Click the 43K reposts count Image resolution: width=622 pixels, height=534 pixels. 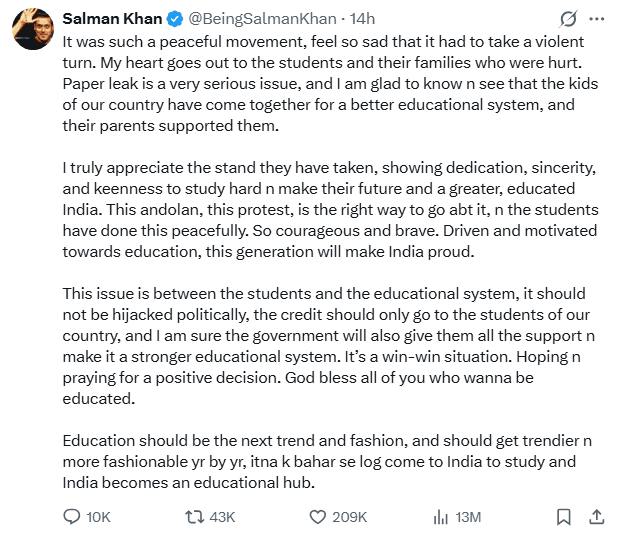coord(223,517)
